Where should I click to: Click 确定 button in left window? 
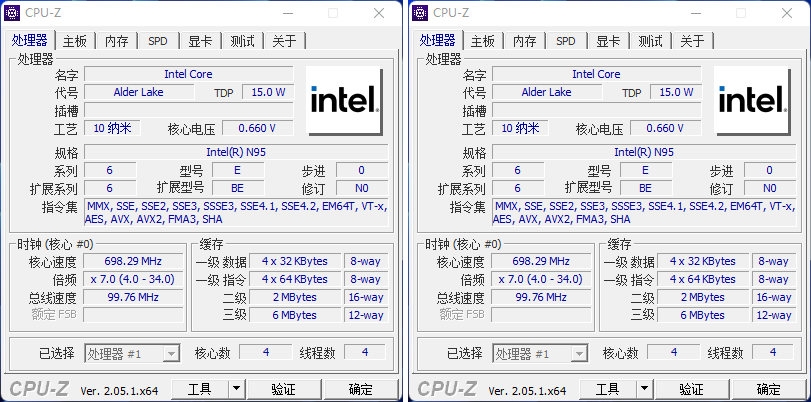(361, 389)
